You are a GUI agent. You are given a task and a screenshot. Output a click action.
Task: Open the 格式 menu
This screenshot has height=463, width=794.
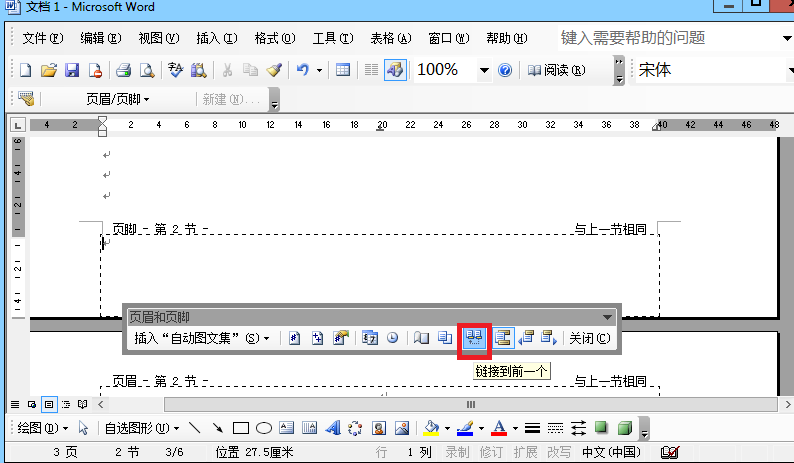[274, 38]
